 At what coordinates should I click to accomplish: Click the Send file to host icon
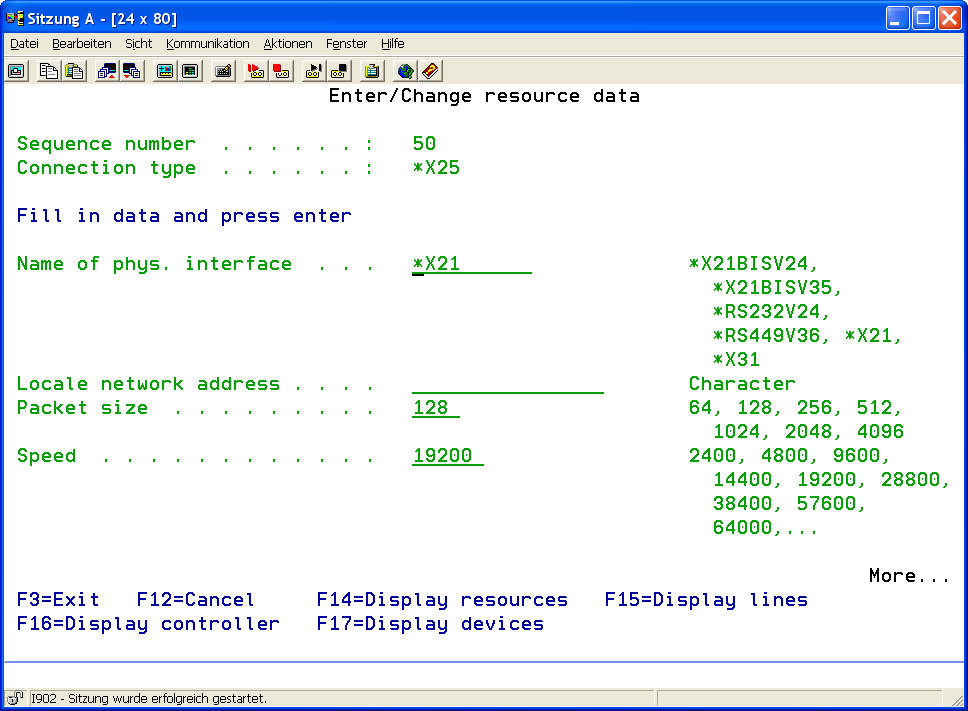(x=106, y=71)
